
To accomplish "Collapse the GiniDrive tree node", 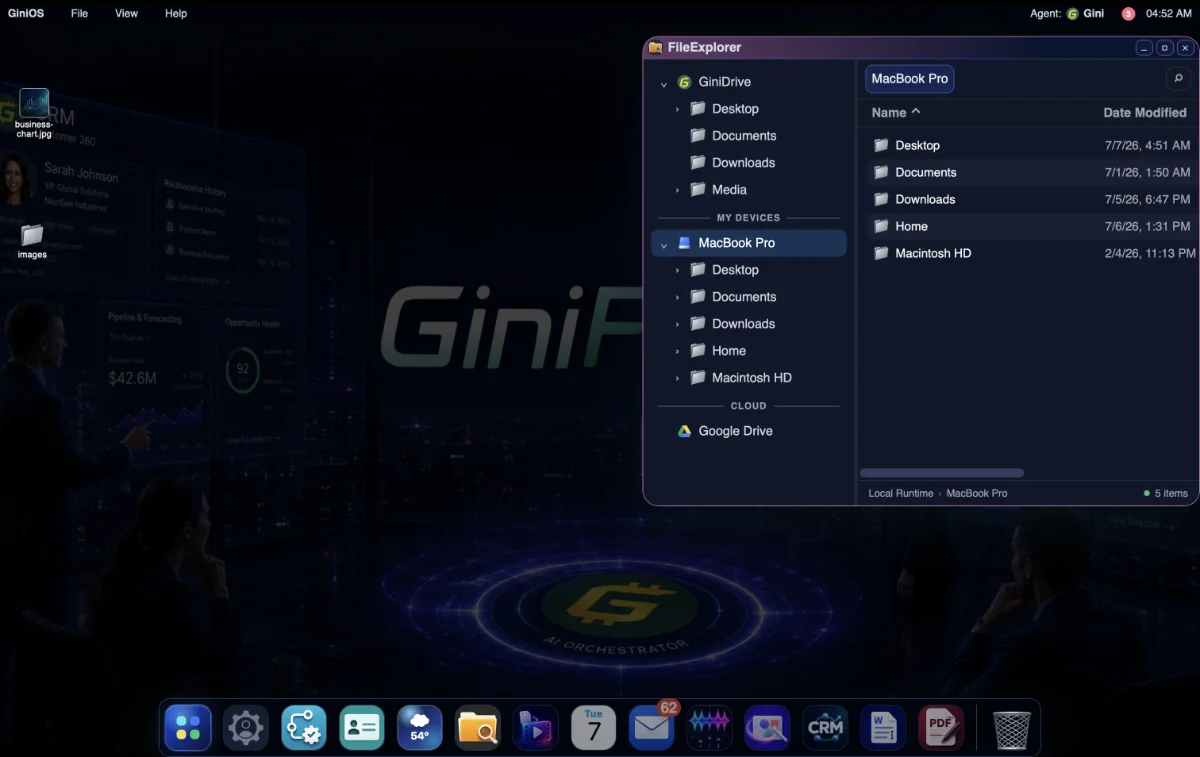I will tap(664, 83).
